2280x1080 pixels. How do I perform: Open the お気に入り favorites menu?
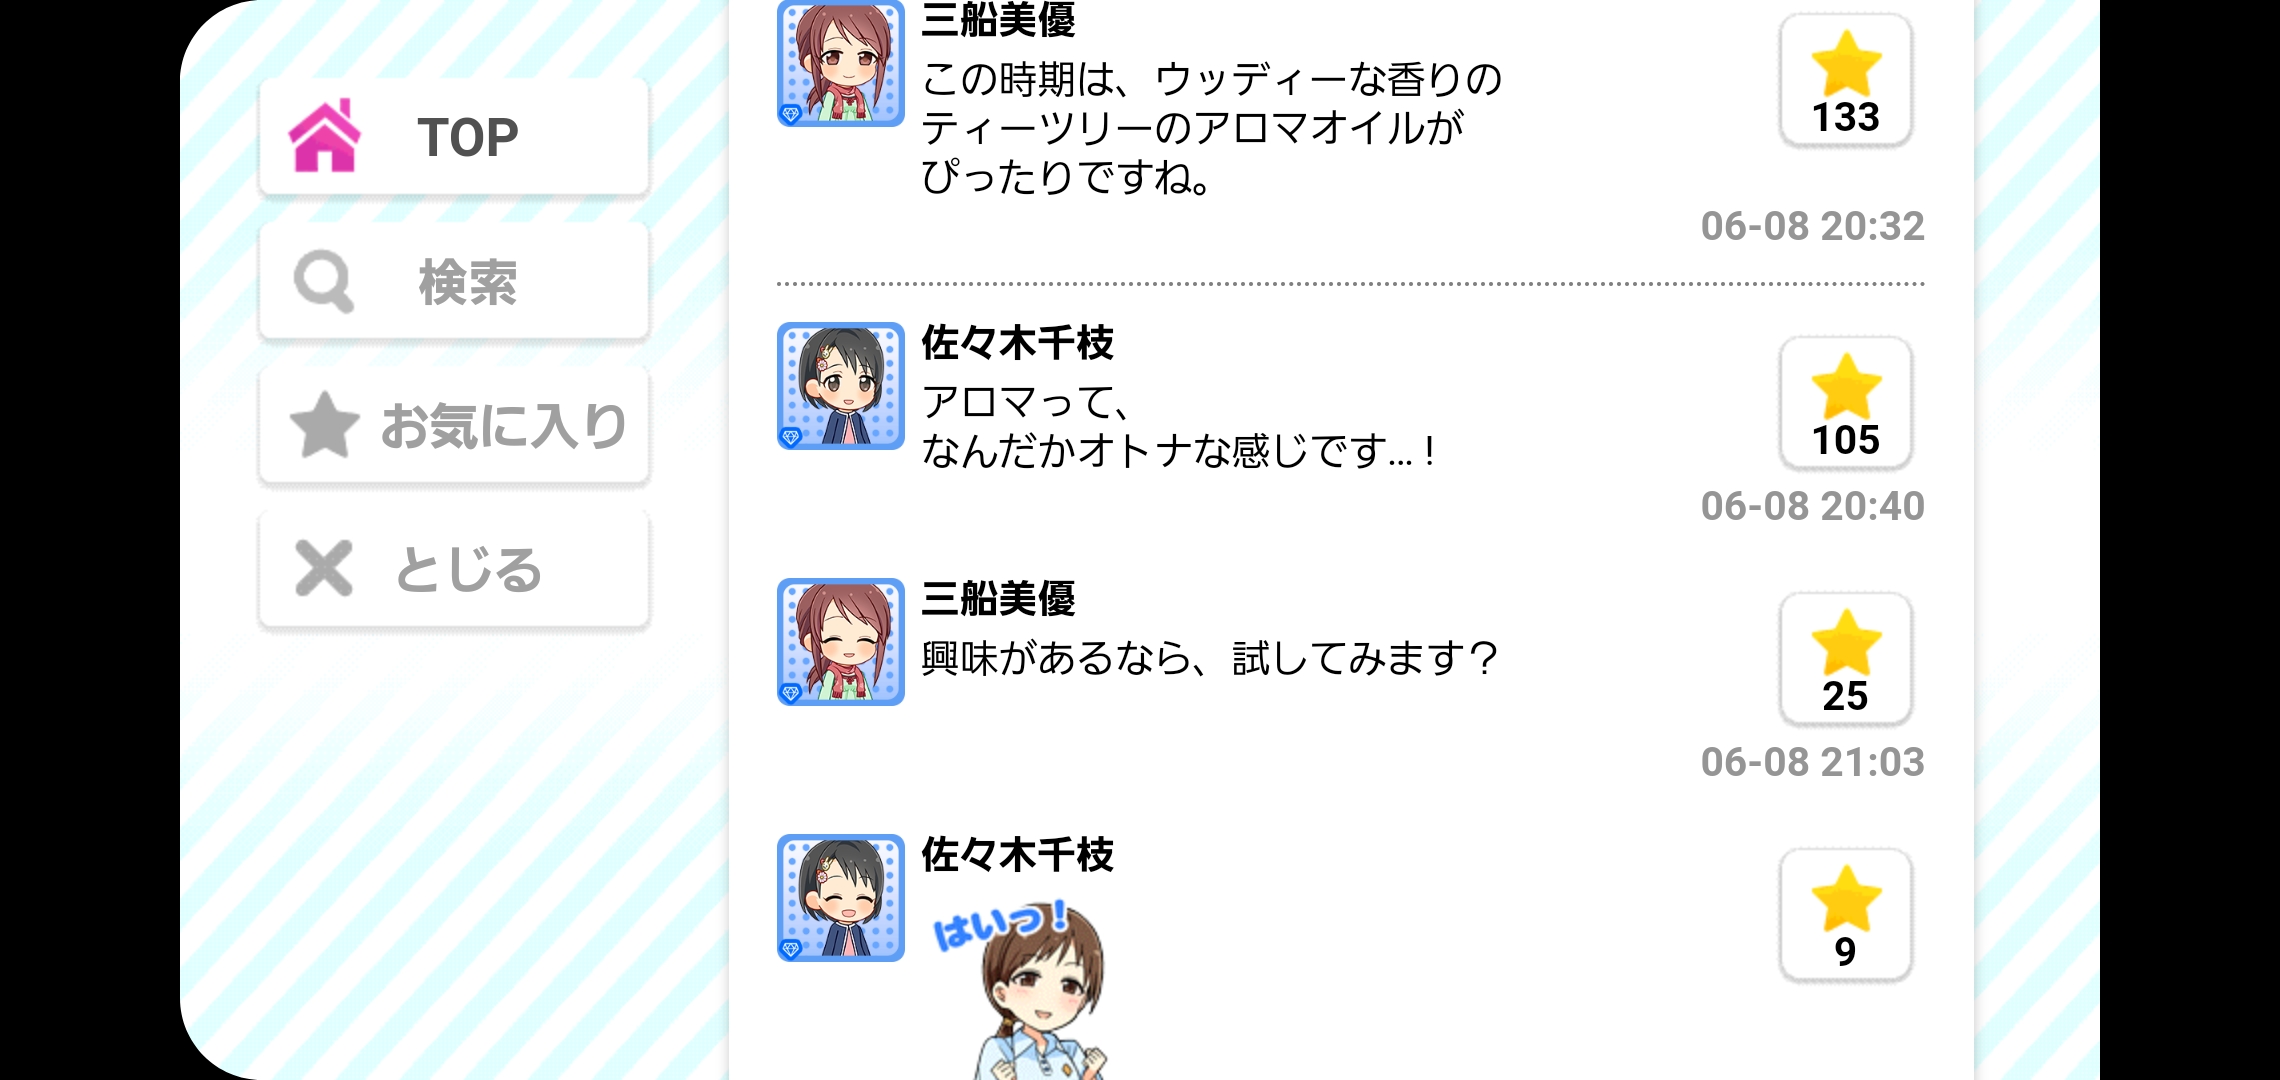[454, 426]
